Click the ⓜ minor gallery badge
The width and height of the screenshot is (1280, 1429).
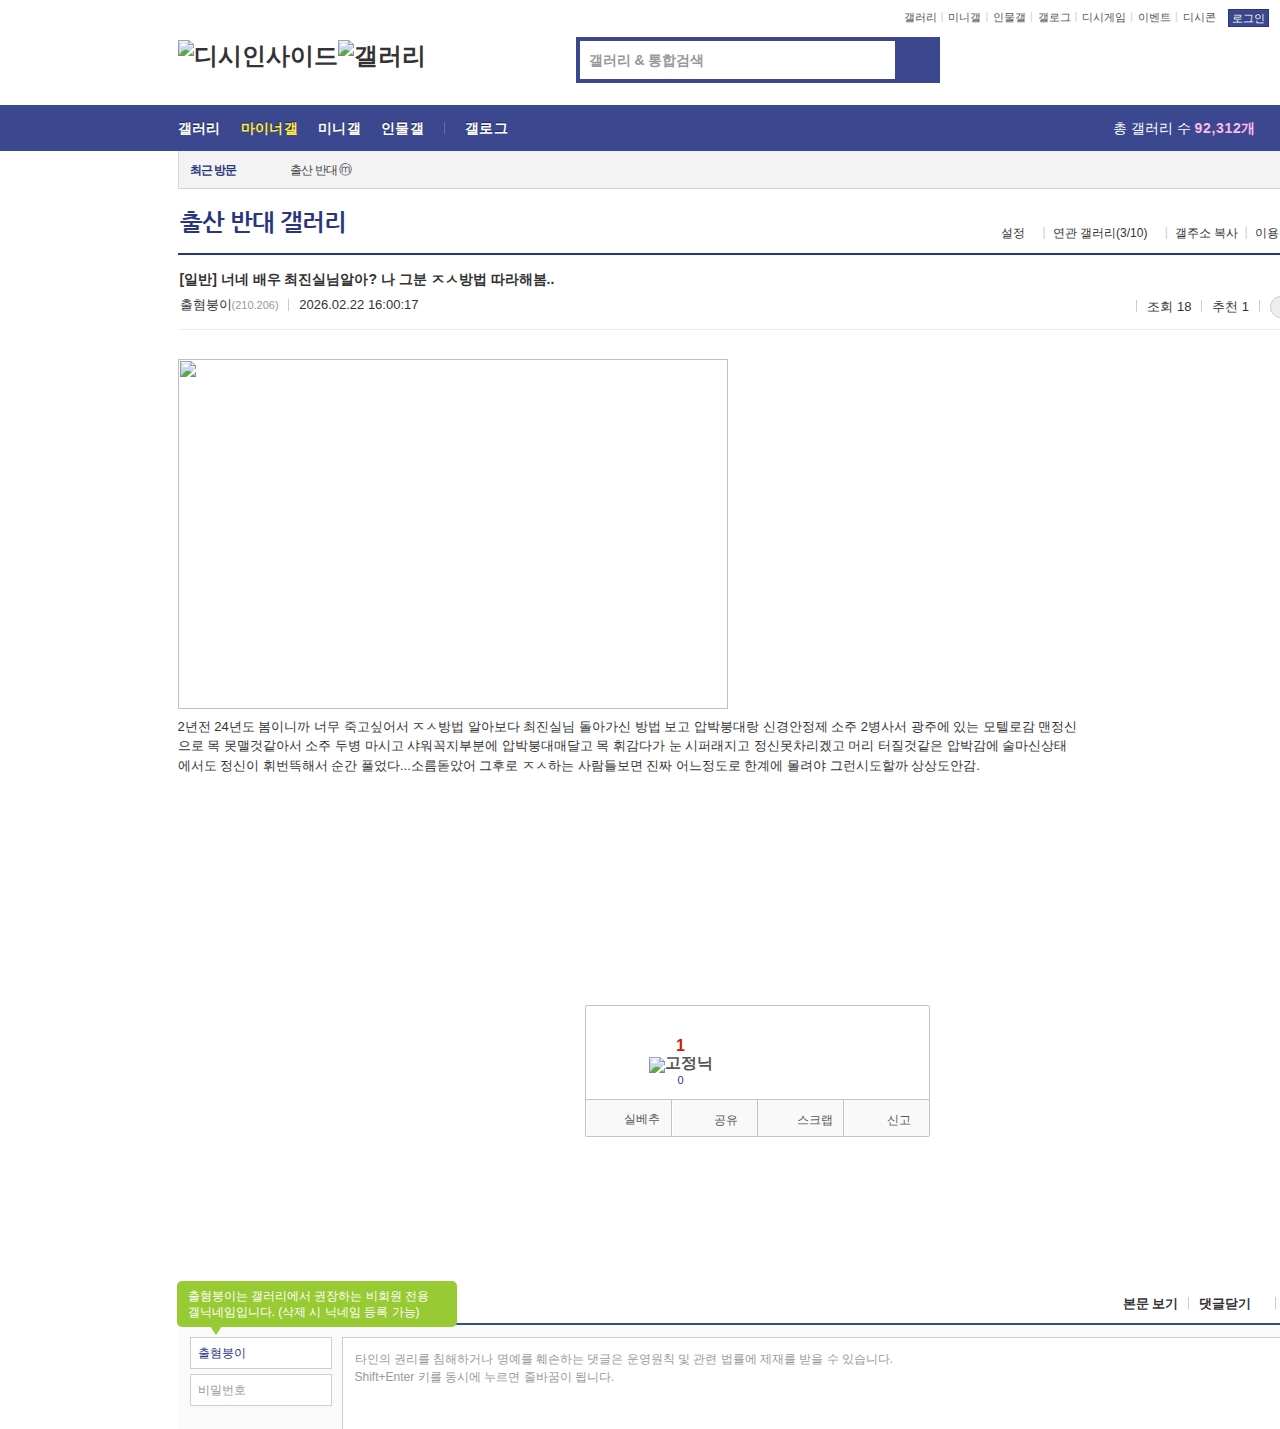346,170
